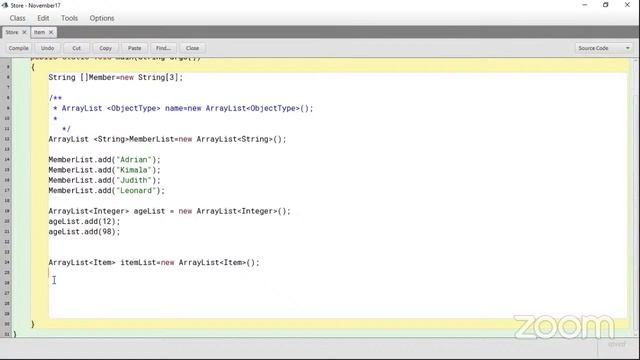Viewport: 640px width, 360px height.
Task: Close the Store tab
Action: [x=24, y=32]
